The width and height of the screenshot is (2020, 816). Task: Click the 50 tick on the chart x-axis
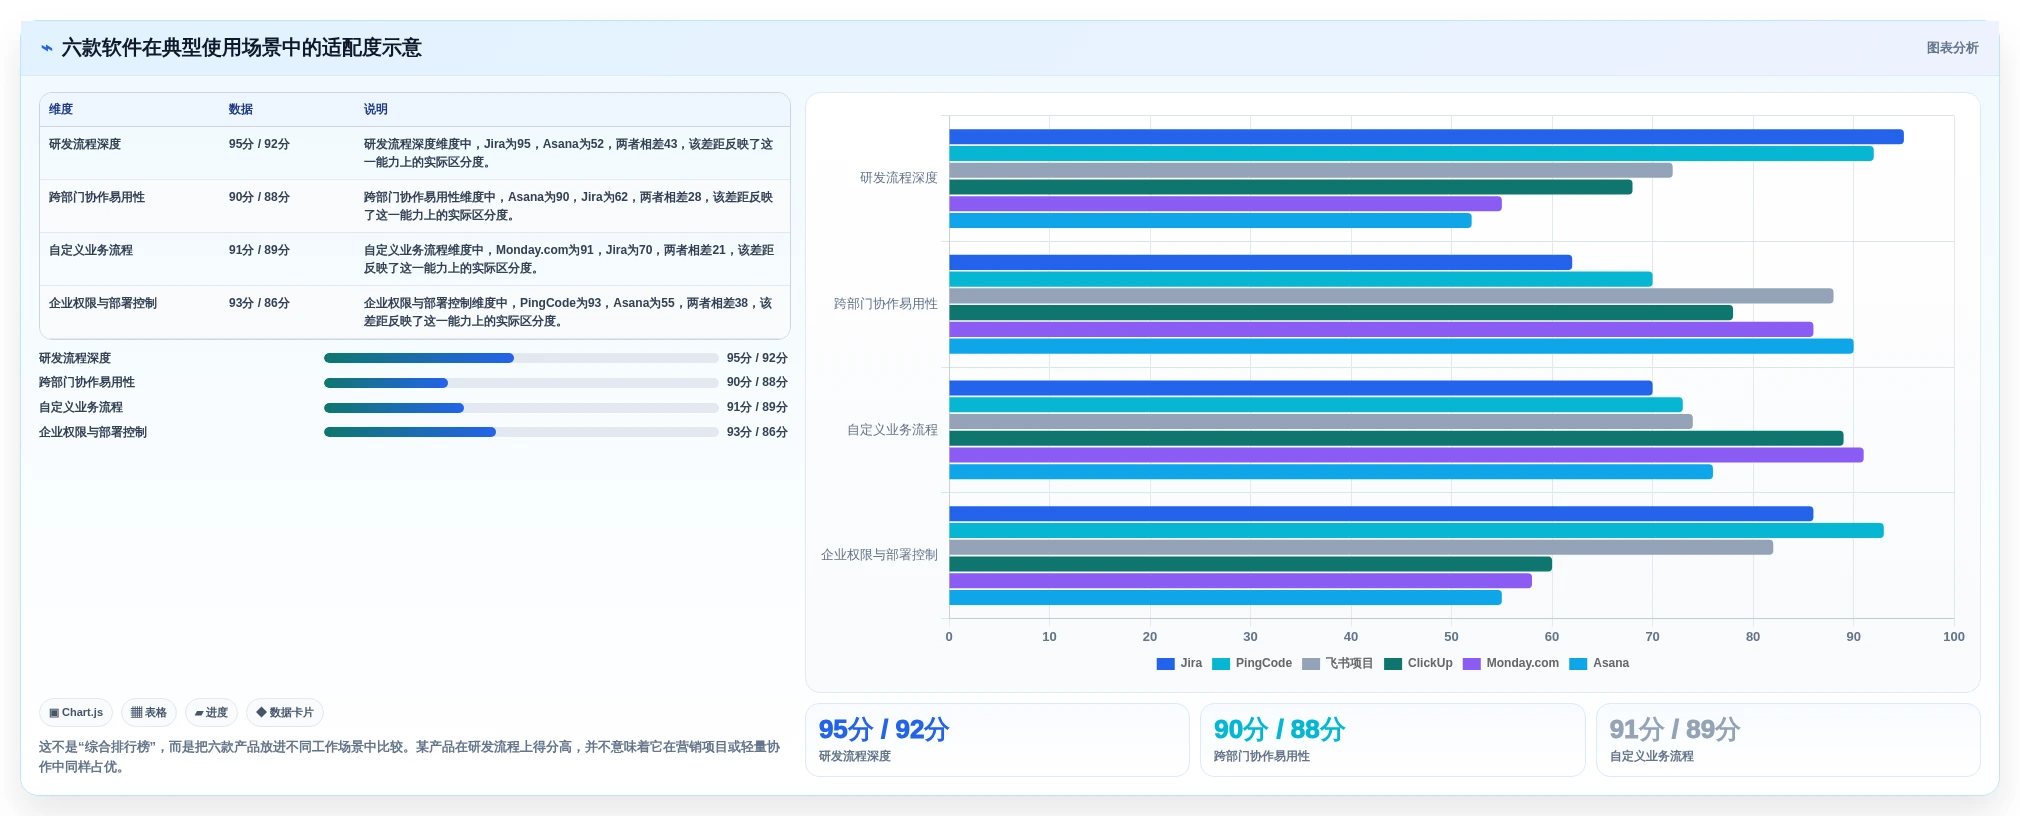point(1451,637)
